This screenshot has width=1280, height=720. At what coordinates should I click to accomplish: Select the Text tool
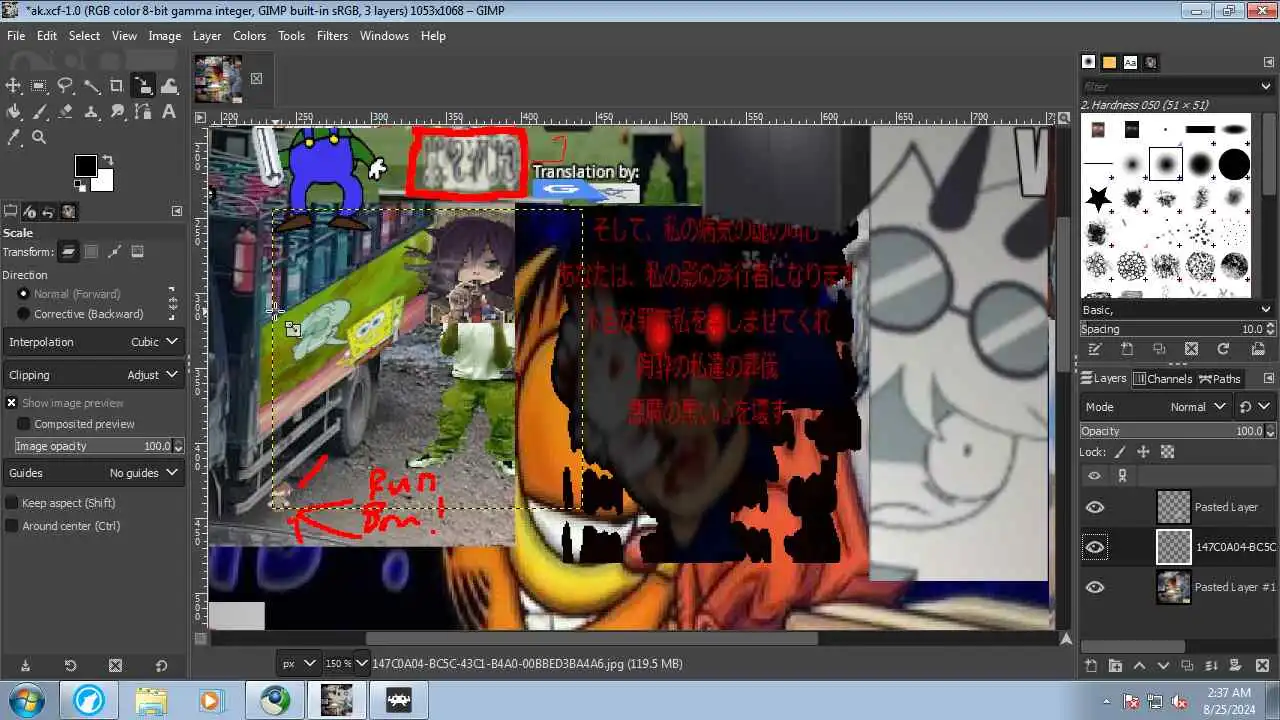[169, 112]
